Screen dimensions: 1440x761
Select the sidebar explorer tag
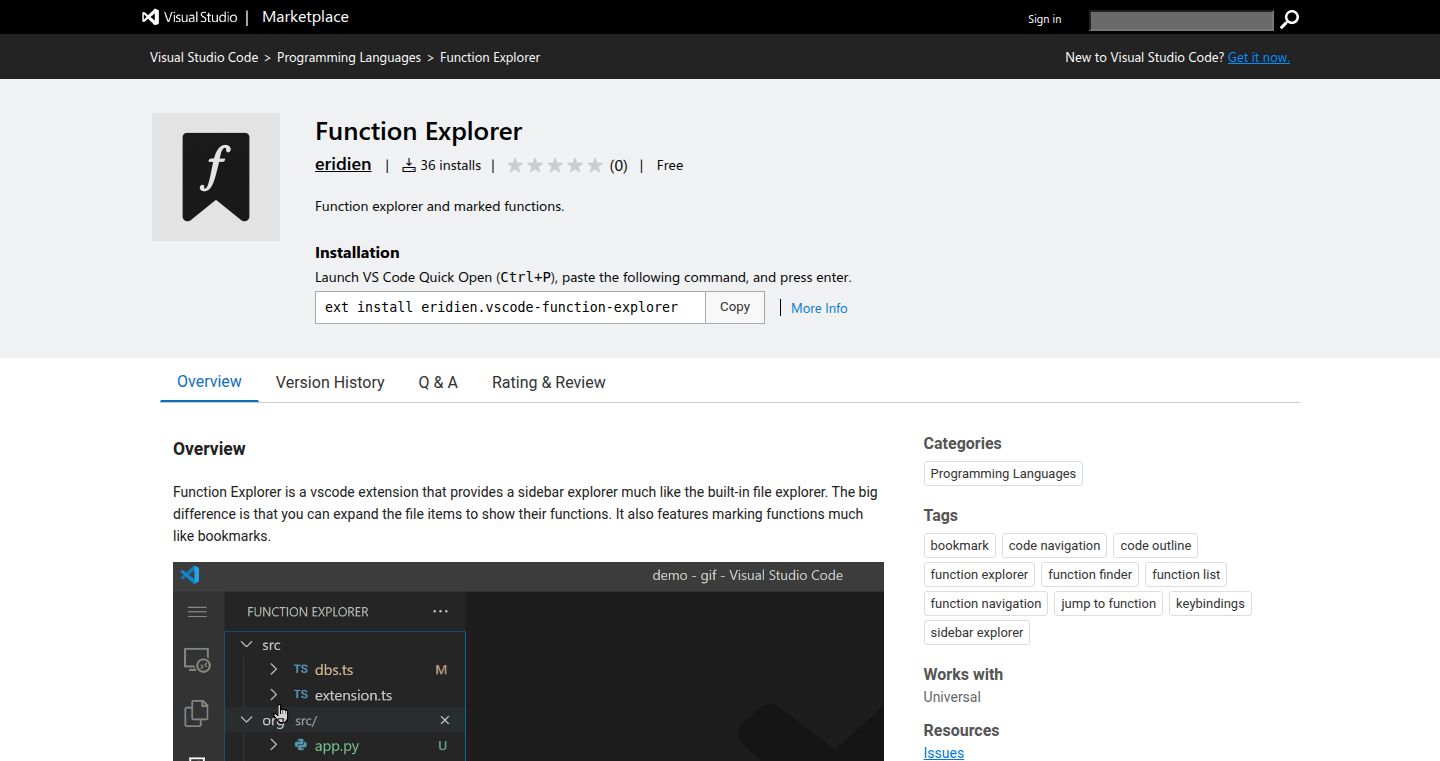click(x=977, y=632)
